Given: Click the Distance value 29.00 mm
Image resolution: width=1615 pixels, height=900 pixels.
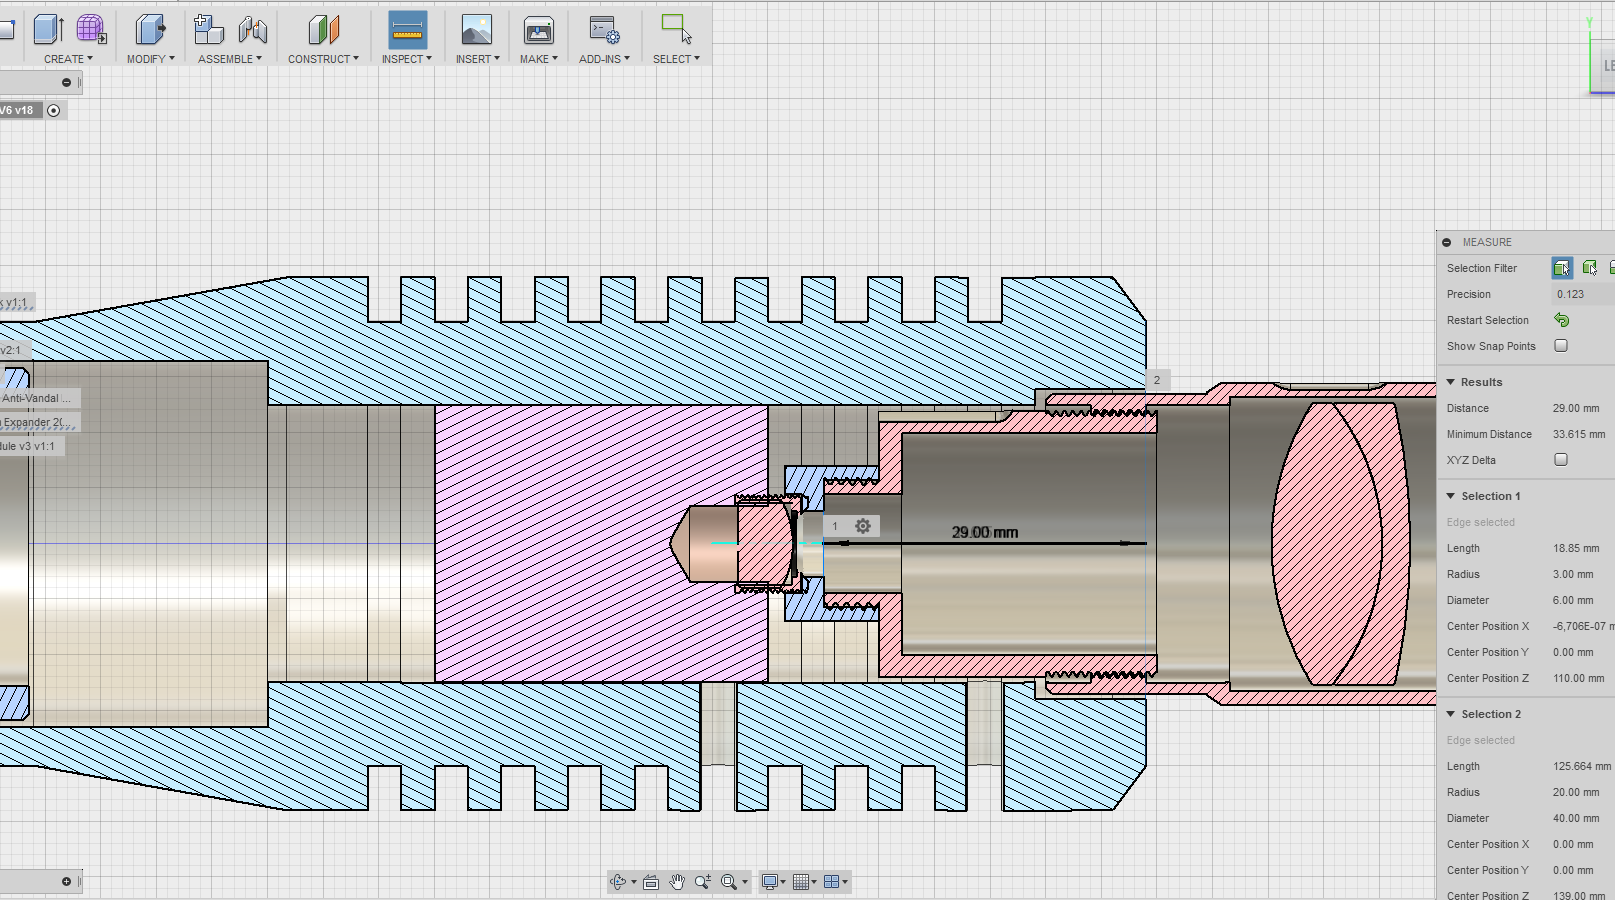Looking at the screenshot, I should 1575,408.
